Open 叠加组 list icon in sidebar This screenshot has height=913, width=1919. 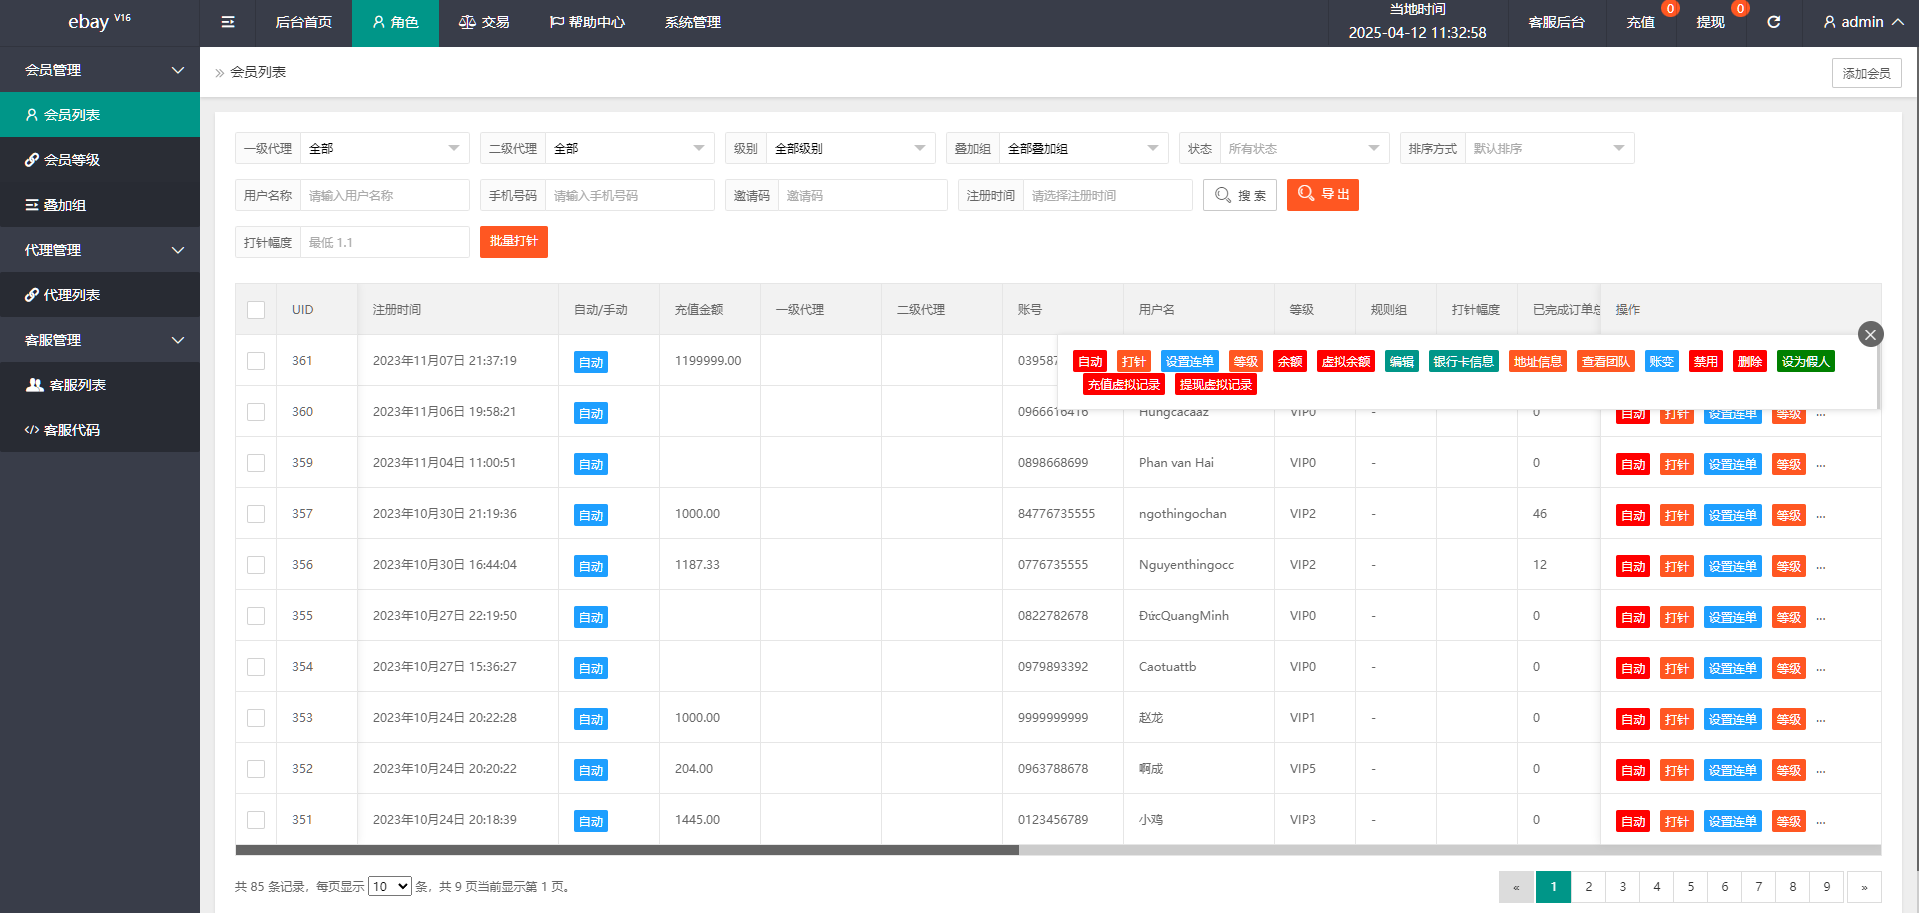click(x=32, y=205)
